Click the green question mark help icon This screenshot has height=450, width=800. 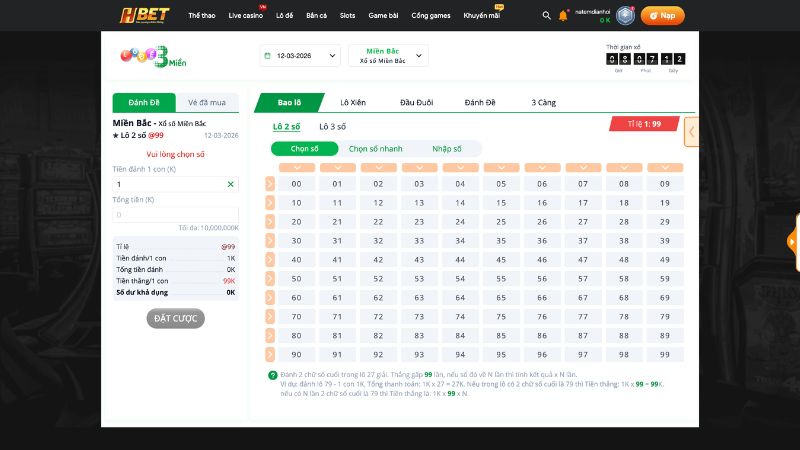(273, 375)
